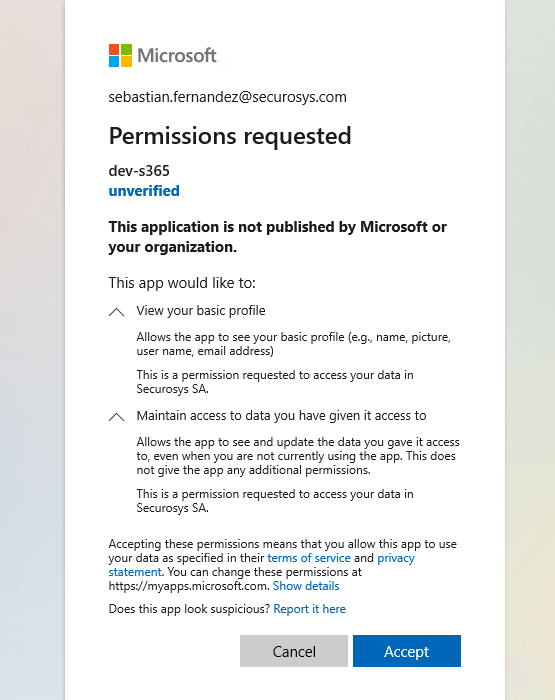Collapse the View your basic profile chevron
The width and height of the screenshot is (555, 700).
117,312
